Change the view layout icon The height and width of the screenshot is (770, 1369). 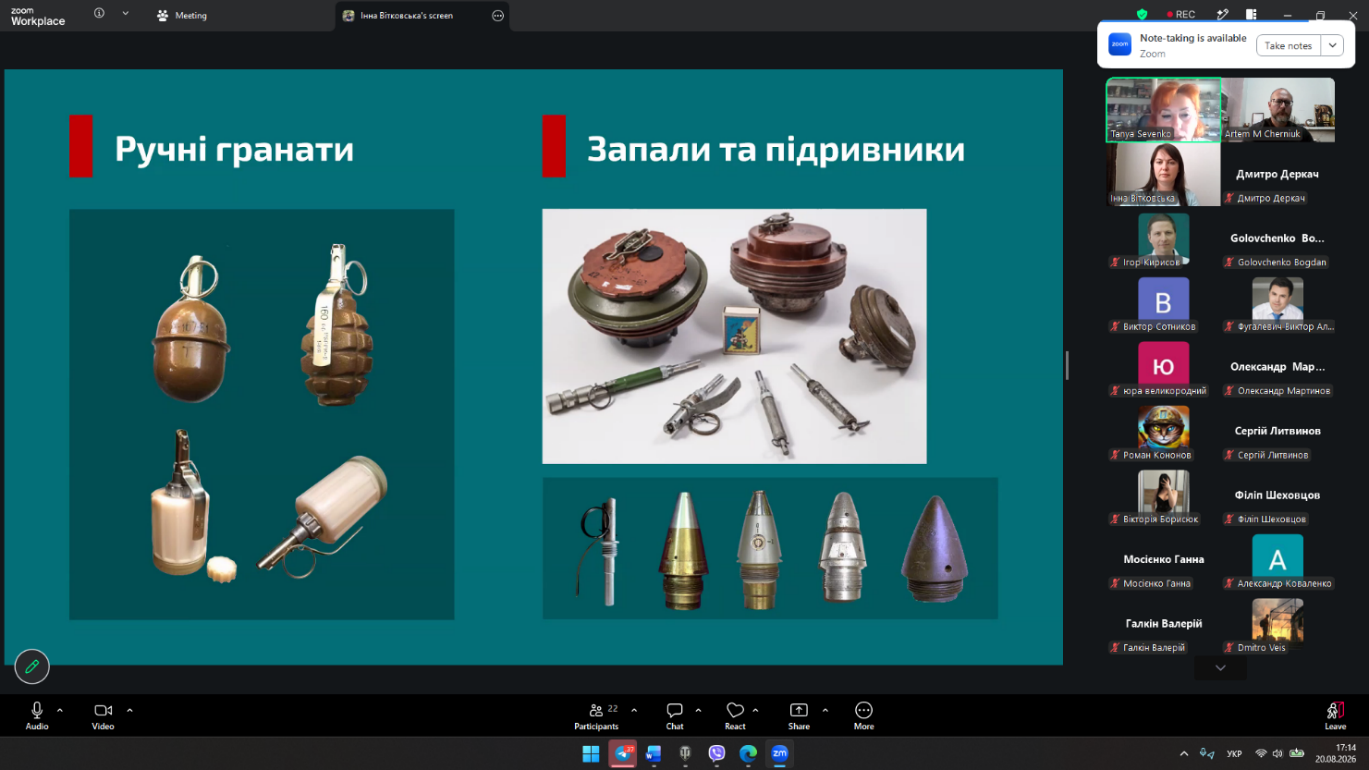pos(1251,14)
